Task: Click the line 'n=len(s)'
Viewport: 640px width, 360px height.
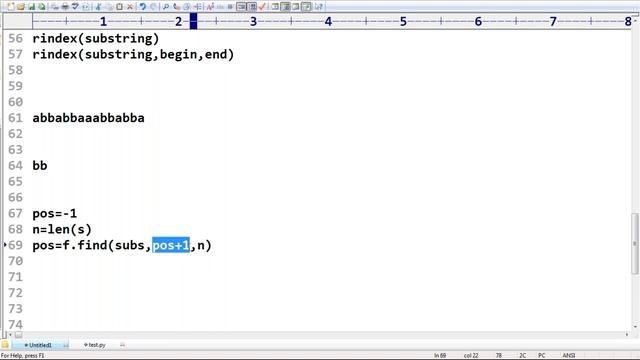Action: point(62,229)
